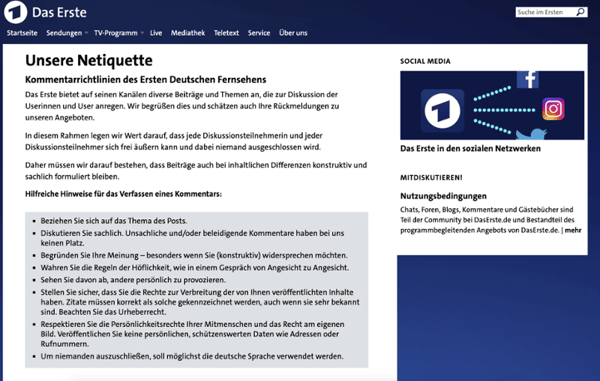This screenshot has height=381, width=600.
Task: Click paragraph starting 'In diesem Rahmen legen wir Wert'
Action: click(174, 141)
